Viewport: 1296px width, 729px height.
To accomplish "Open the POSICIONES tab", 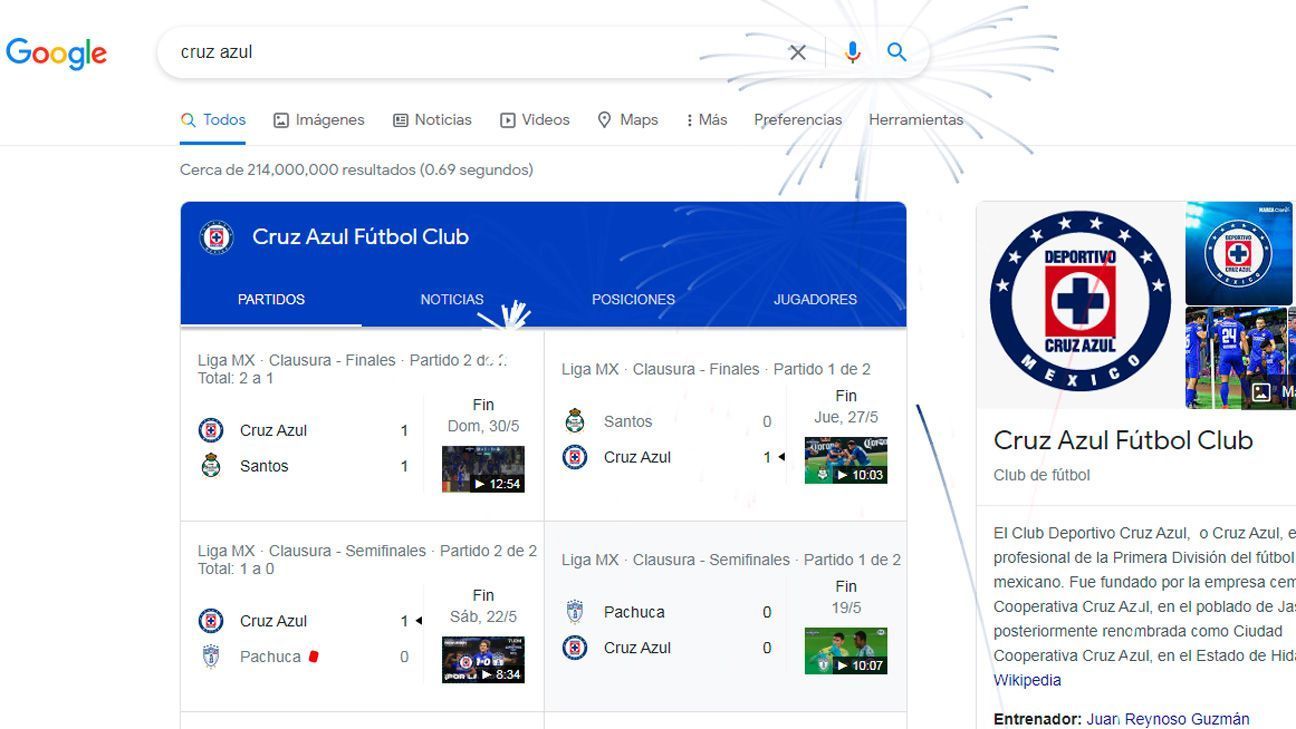I will click(633, 299).
